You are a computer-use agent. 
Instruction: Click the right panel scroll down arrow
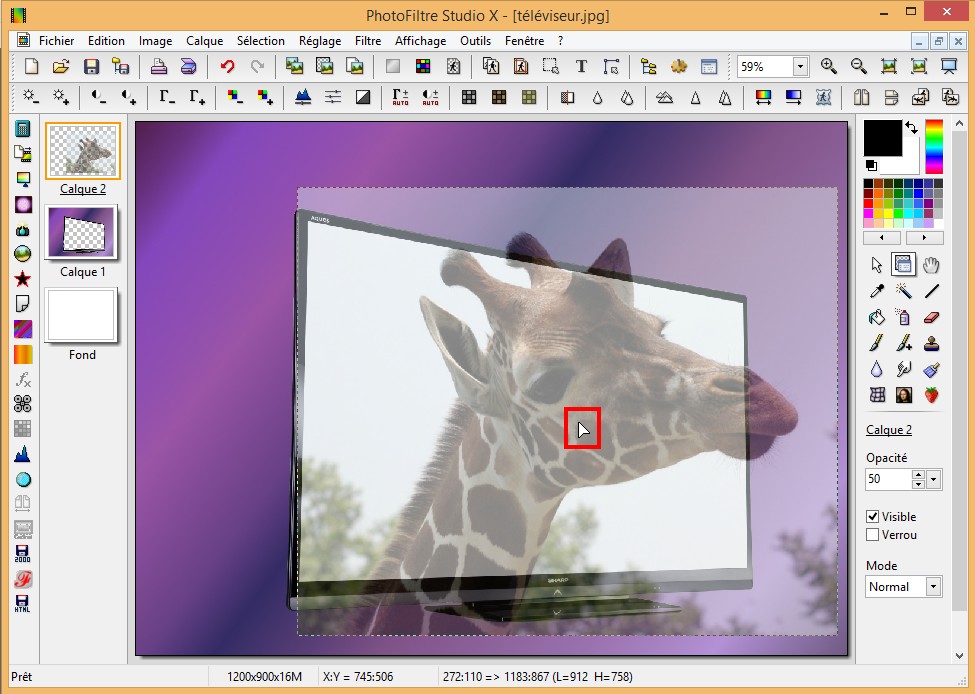click(x=958, y=655)
